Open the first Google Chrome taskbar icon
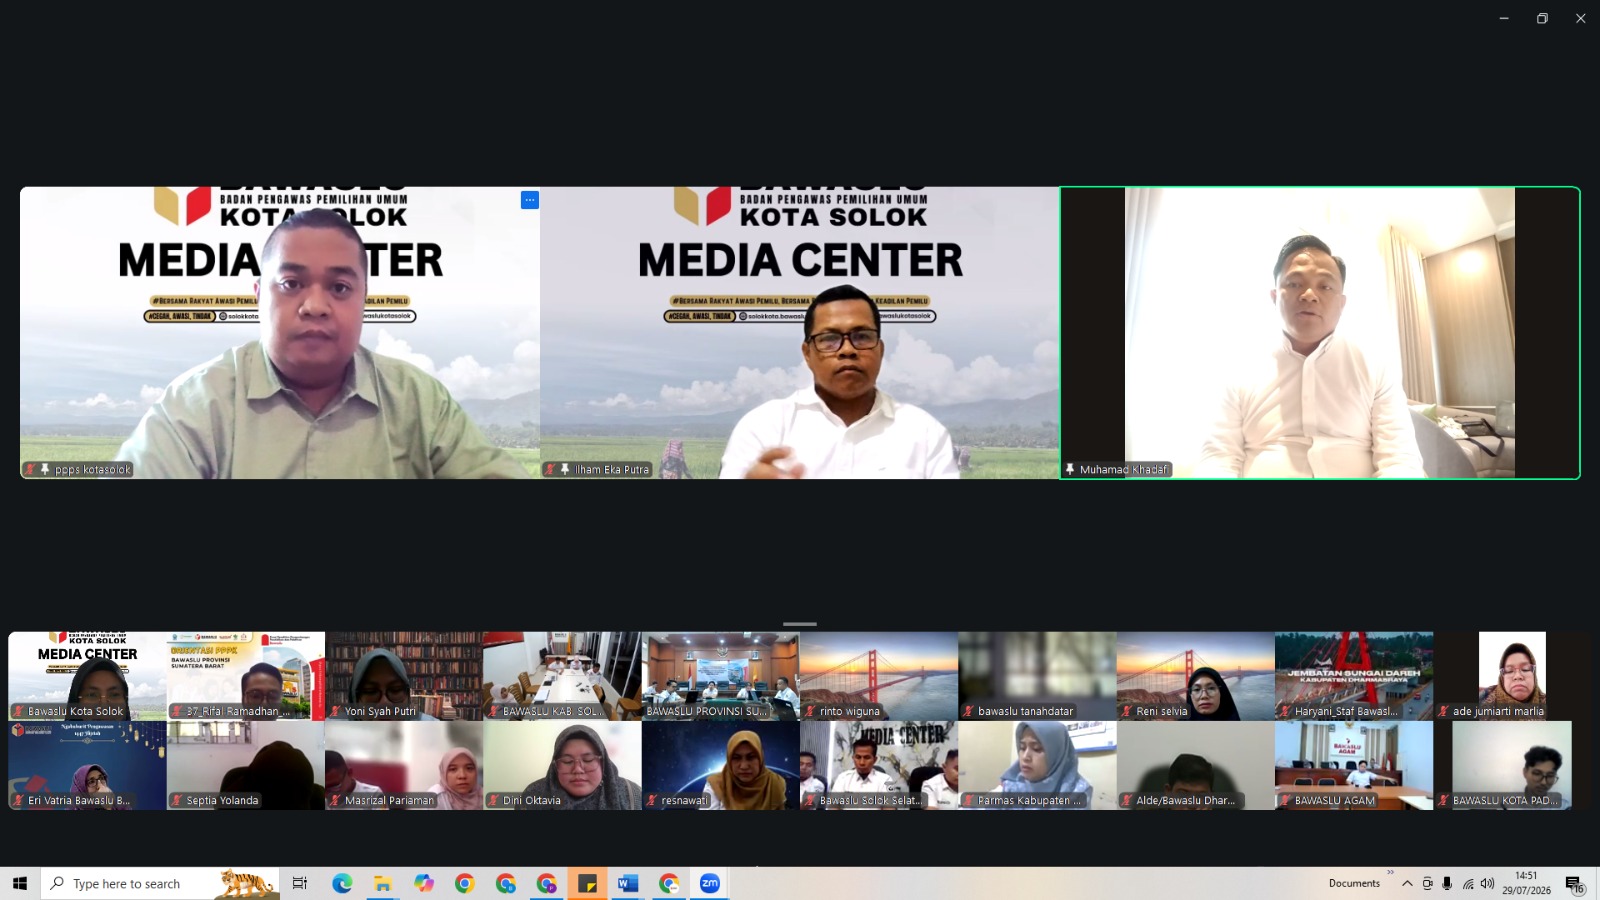The width and height of the screenshot is (1600, 900). (x=464, y=883)
